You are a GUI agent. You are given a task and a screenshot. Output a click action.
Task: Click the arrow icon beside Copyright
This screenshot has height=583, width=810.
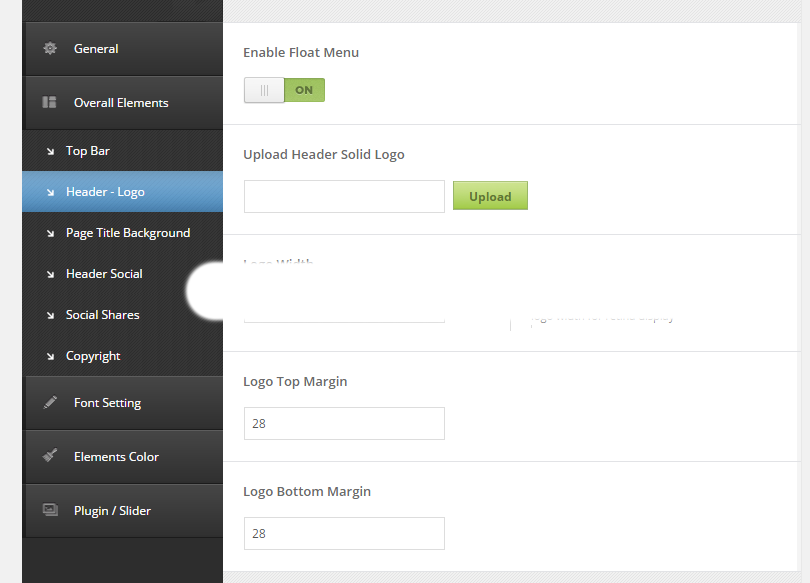[50, 357]
